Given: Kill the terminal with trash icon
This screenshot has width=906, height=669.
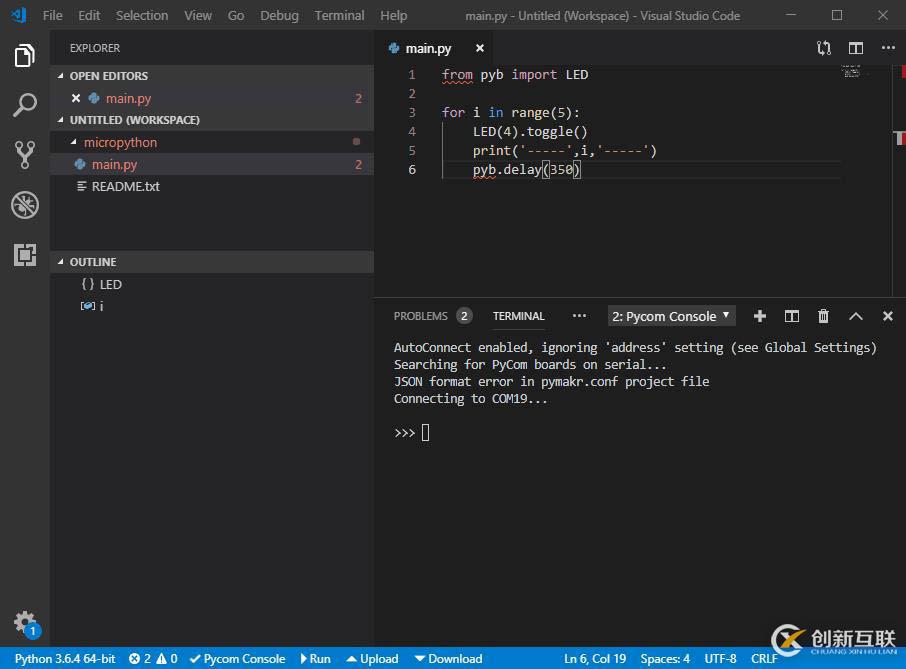Looking at the screenshot, I should pos(823,316).
